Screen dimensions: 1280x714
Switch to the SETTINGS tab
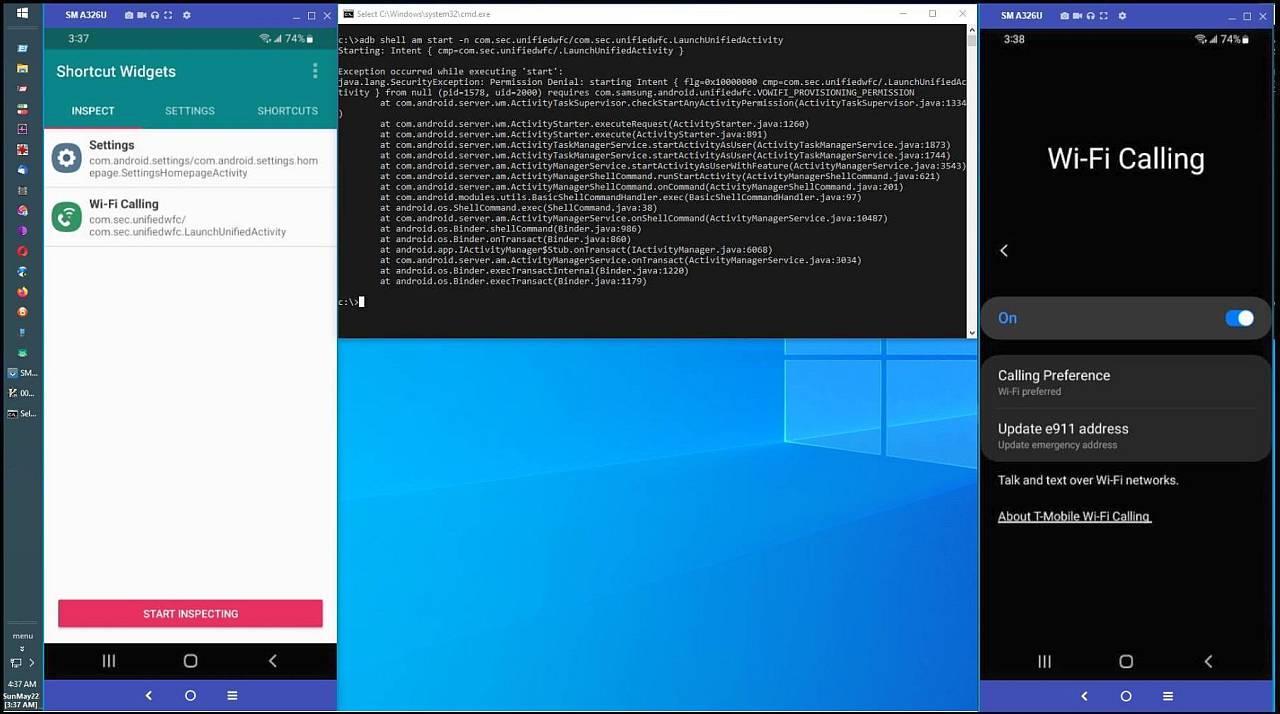tap(190, 111)
